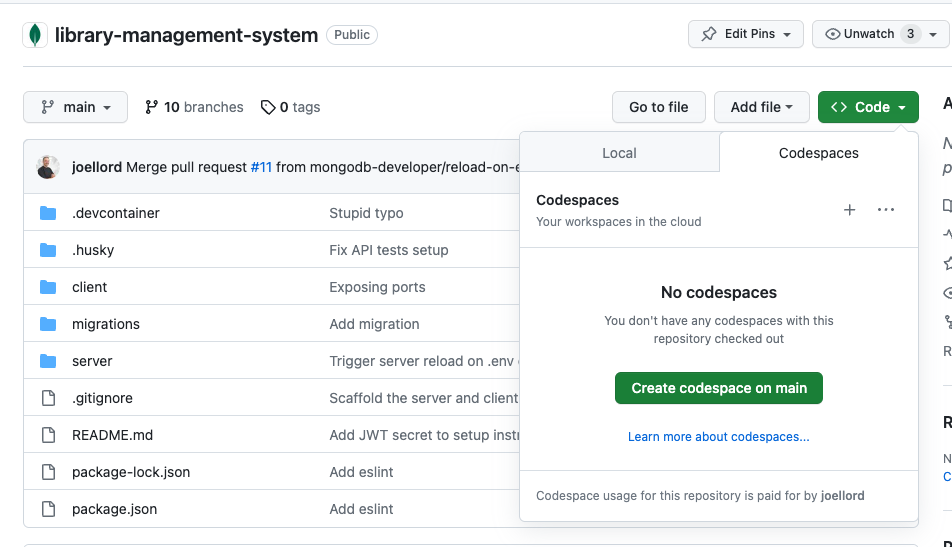Open the README.md file
Image resolution: width=952 pixels, height=547 pixels.
112,435
